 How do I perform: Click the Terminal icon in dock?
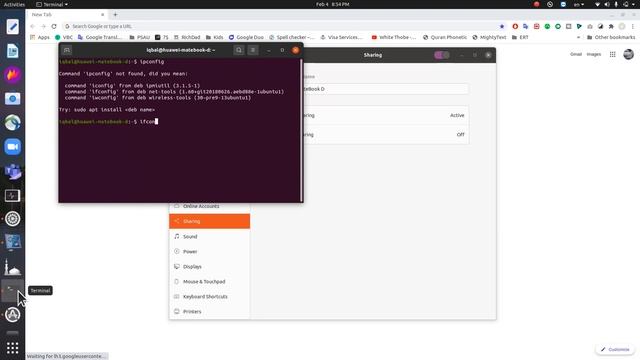(x=13, y=291)
